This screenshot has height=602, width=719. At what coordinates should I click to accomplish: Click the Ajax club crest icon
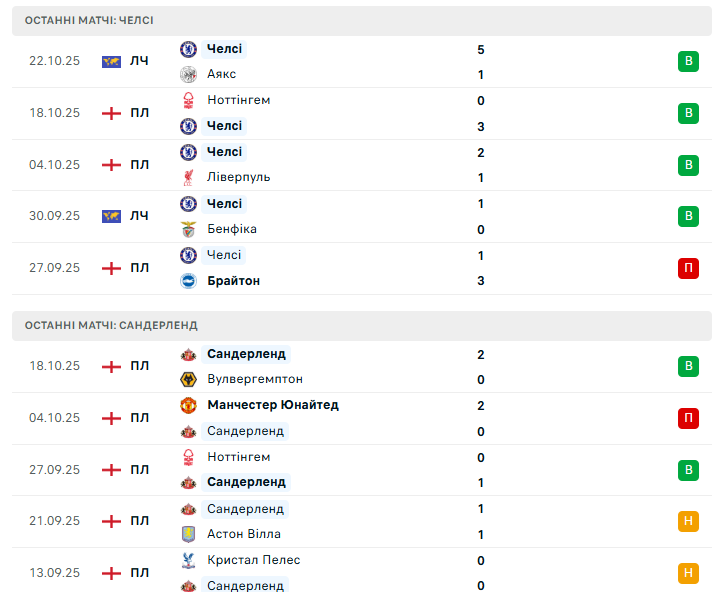tap(188, 74)
